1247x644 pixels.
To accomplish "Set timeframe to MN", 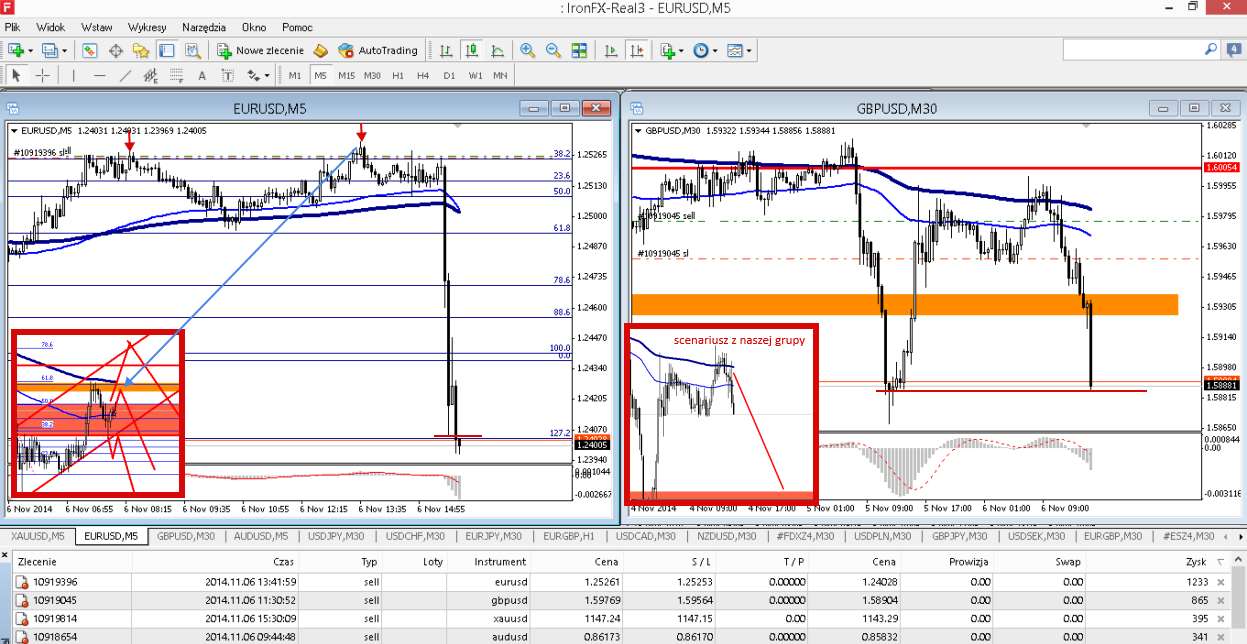I will [x=500, y=75].
